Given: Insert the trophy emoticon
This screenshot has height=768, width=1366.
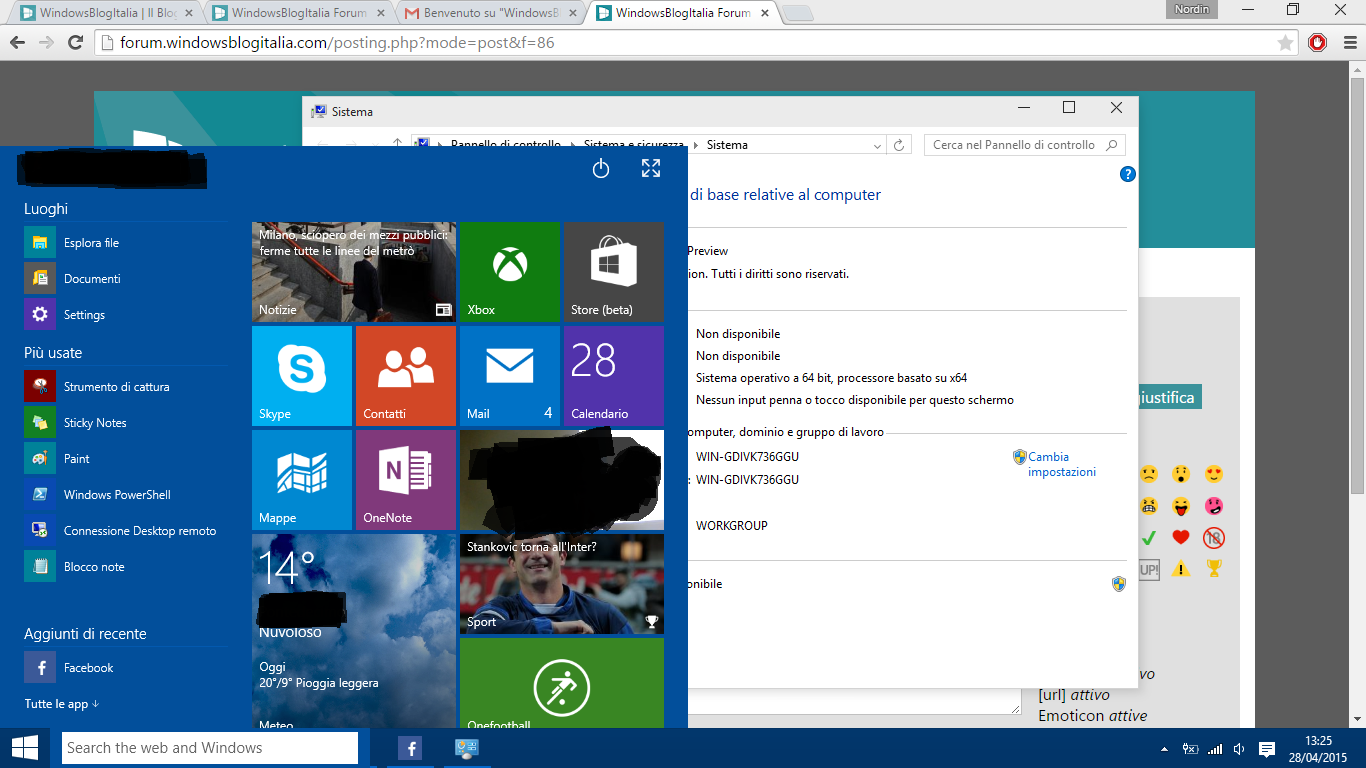Looking at the screenshot, I should tap(1214, 569).
